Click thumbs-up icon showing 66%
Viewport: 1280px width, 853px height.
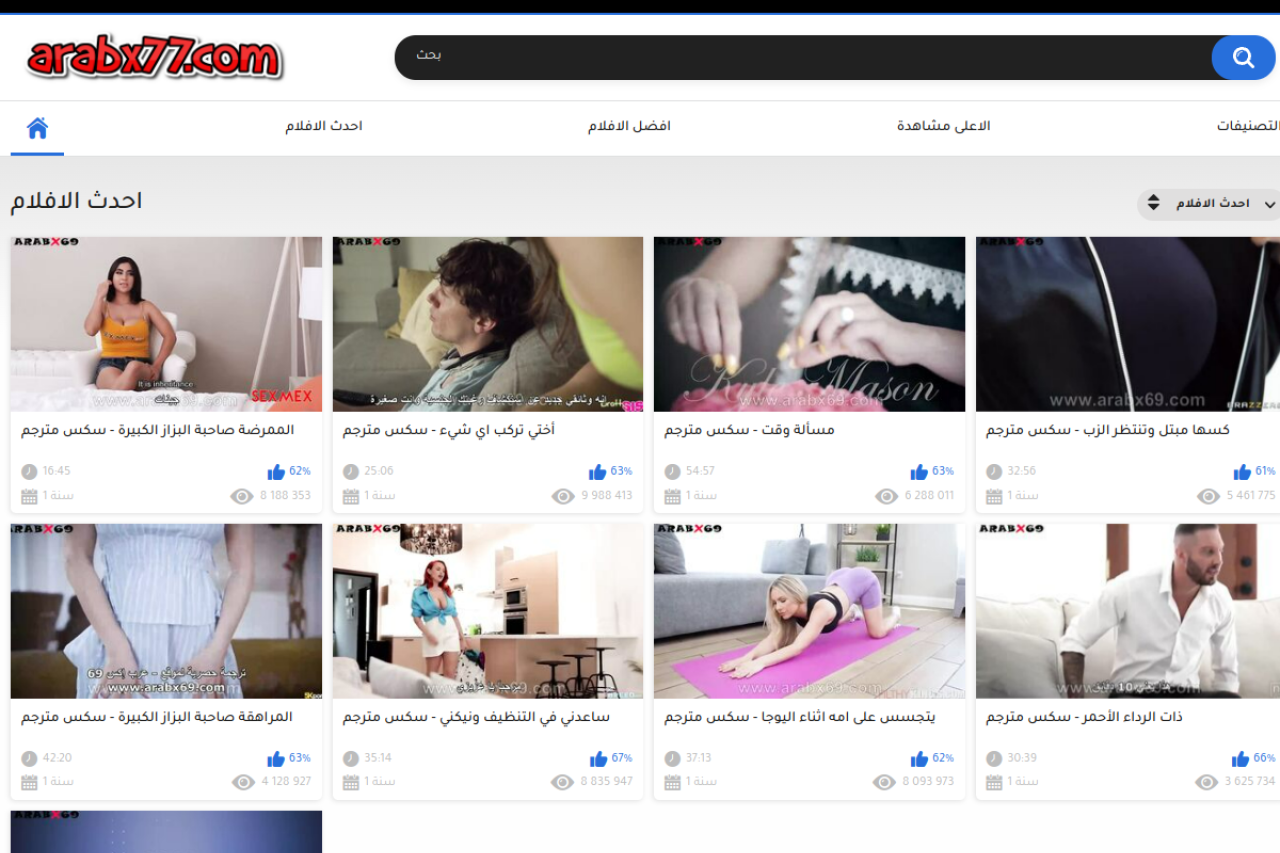(1241, 759)
